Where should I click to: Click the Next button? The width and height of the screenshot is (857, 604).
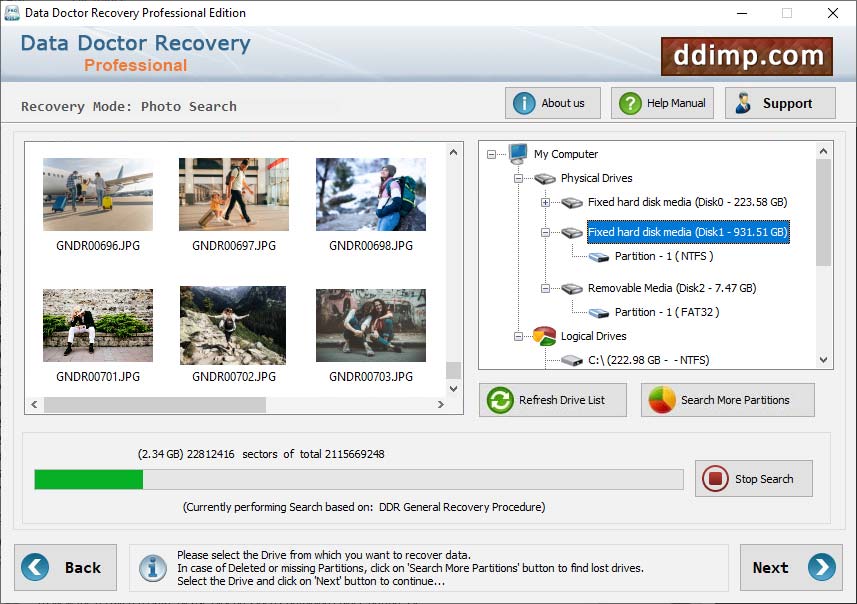coord(791,567)
